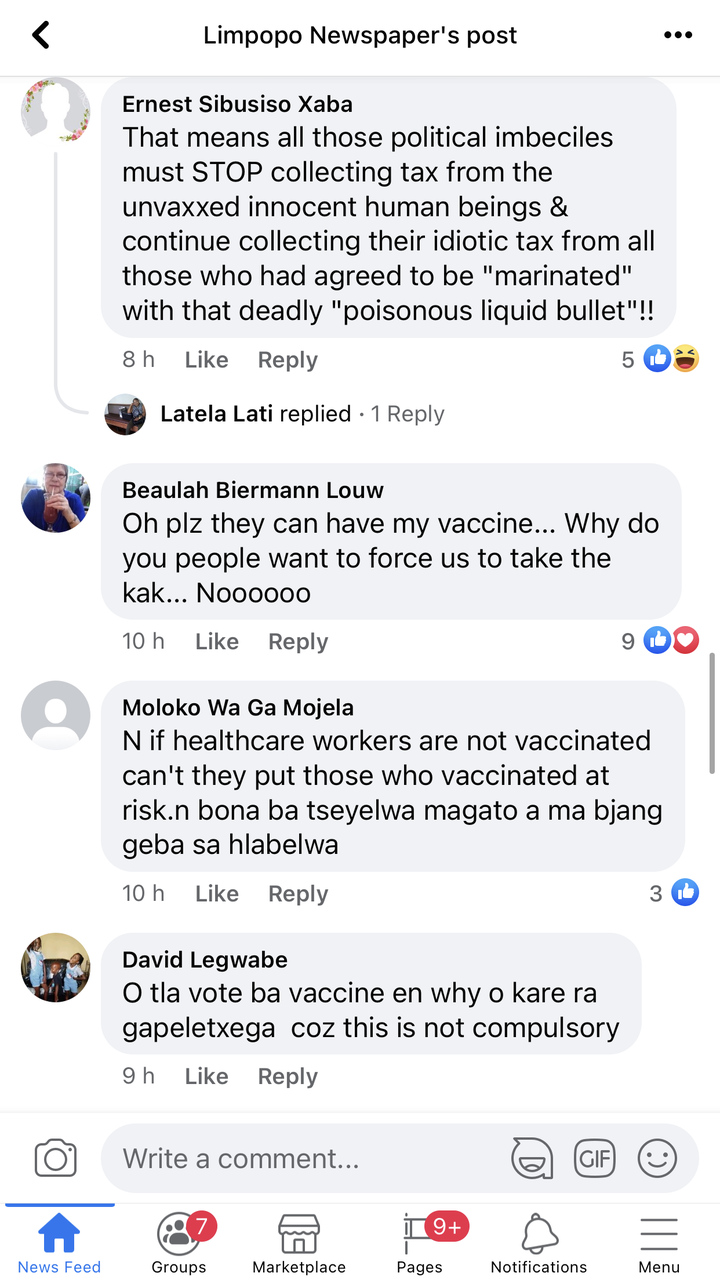Open David Legwabe's profile picture

(x=56, y=967)
